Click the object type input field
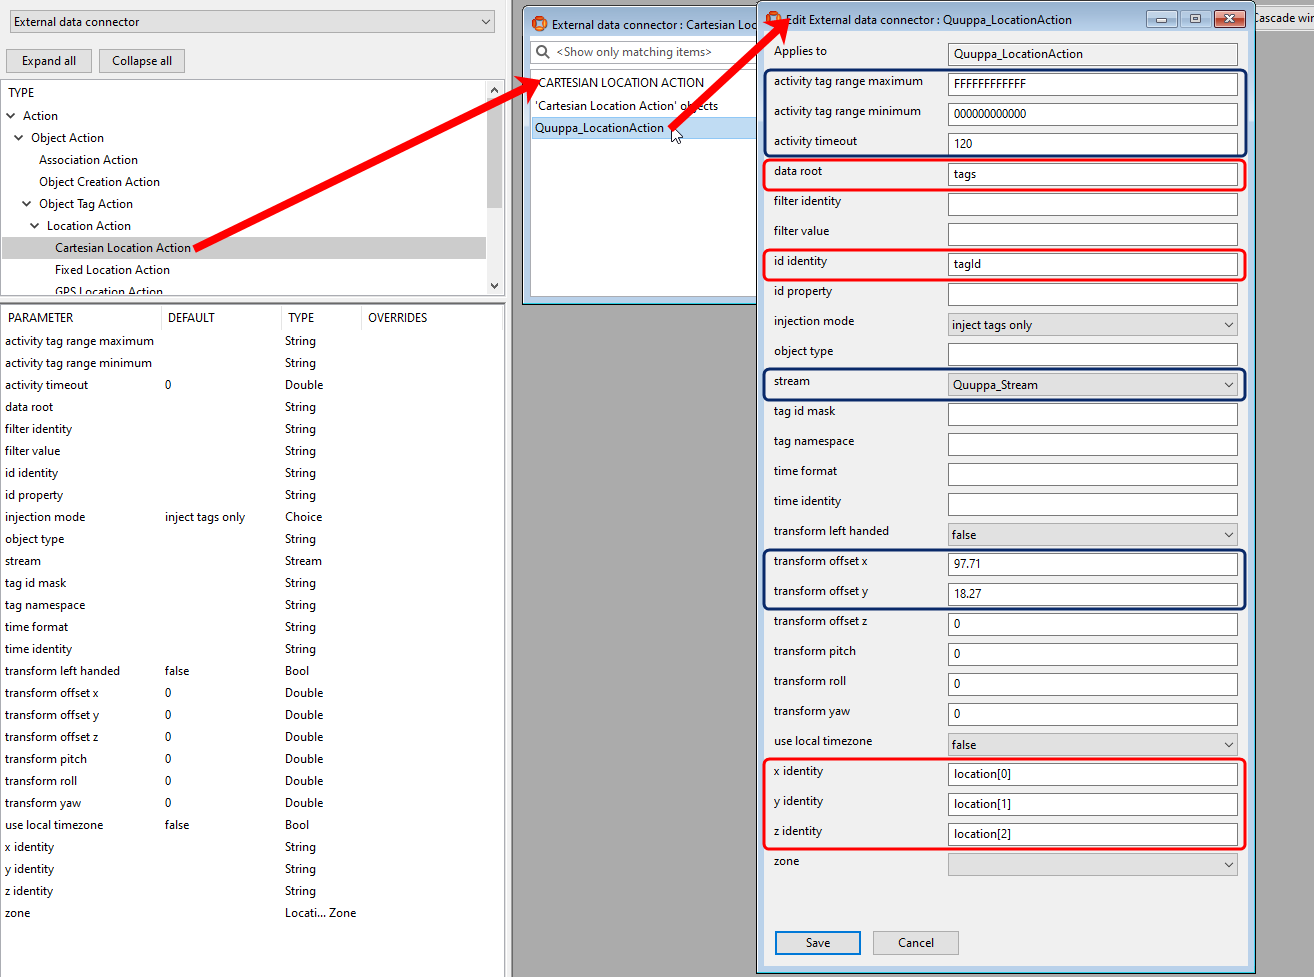Viewport: 1314px width, 977px height. coord(1092,354)
